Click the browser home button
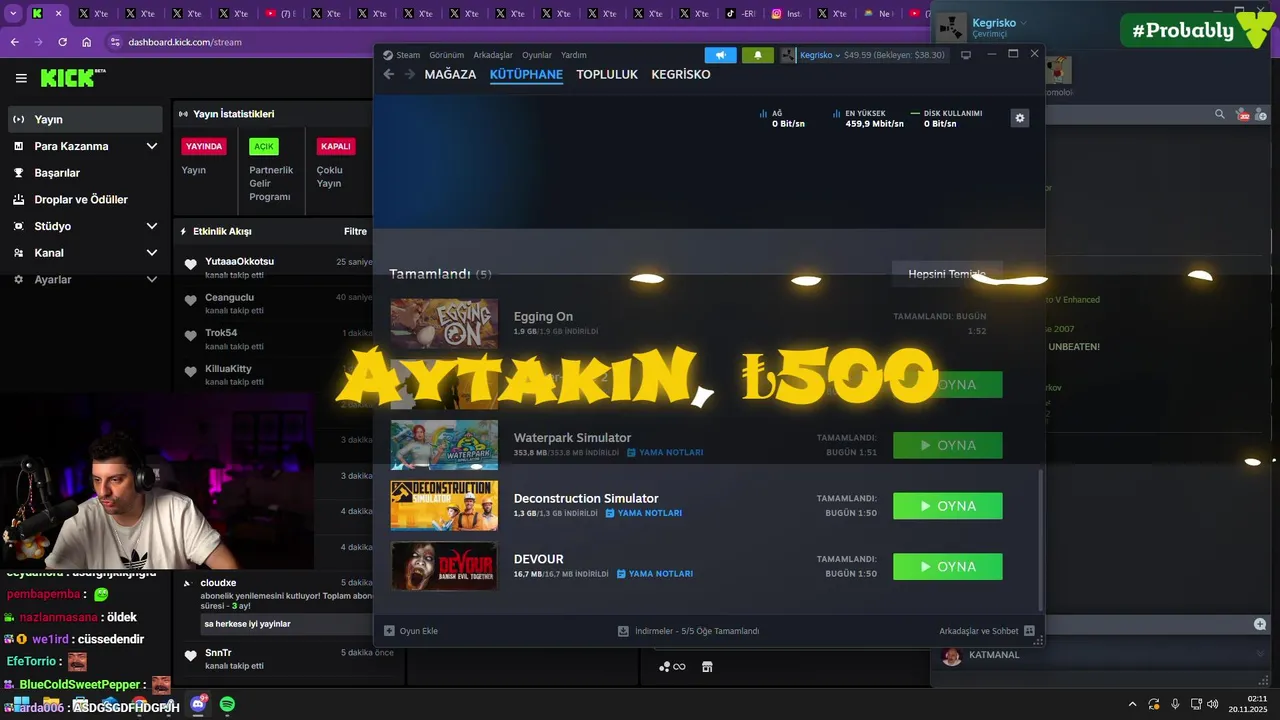Viewport: 1280px width, 720px height. (87, 42)
